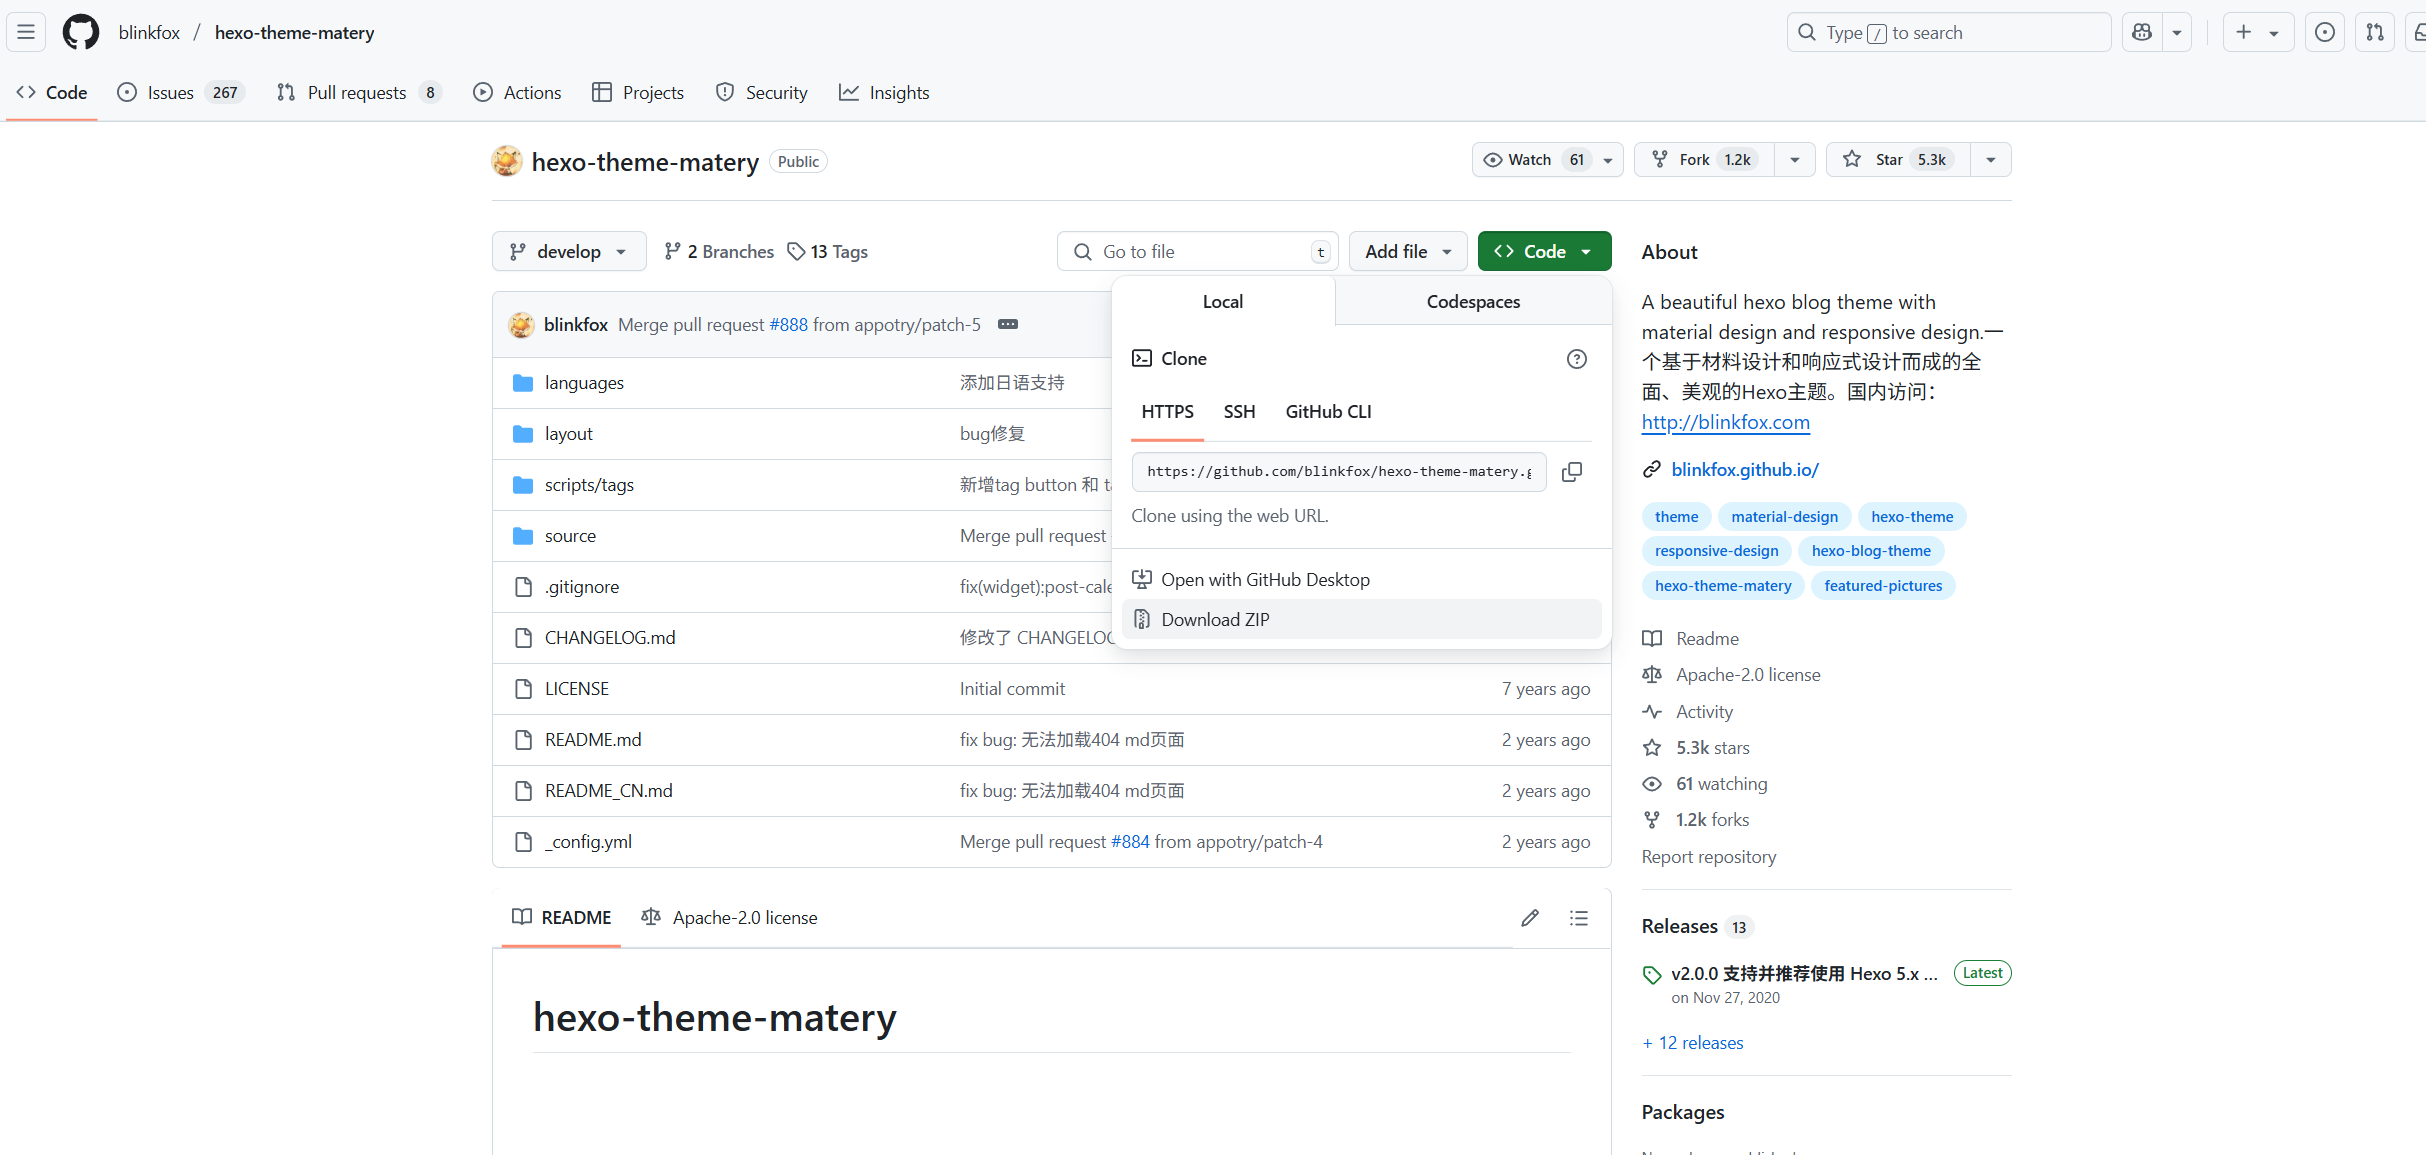This screenshot has height=1155, width=2426.
Task: Copy the HTTPS clone URL to clipboard
Action: coord(1571,471)
